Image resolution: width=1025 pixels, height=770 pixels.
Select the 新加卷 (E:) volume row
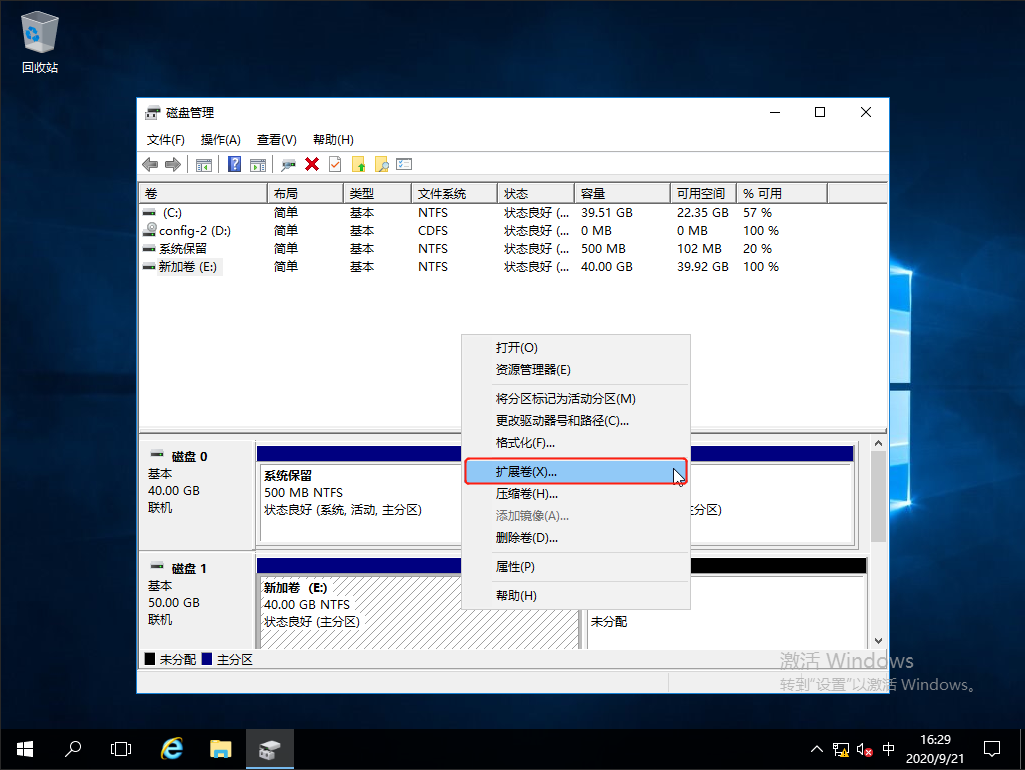(188, 267)
